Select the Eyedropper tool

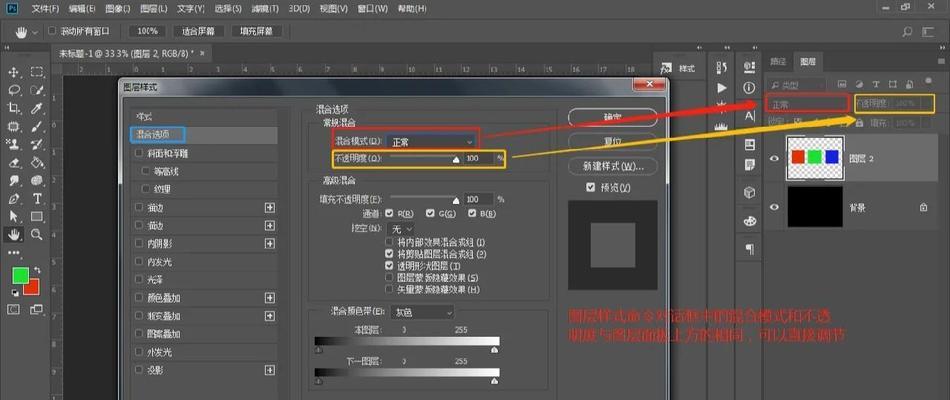point(37,108)
